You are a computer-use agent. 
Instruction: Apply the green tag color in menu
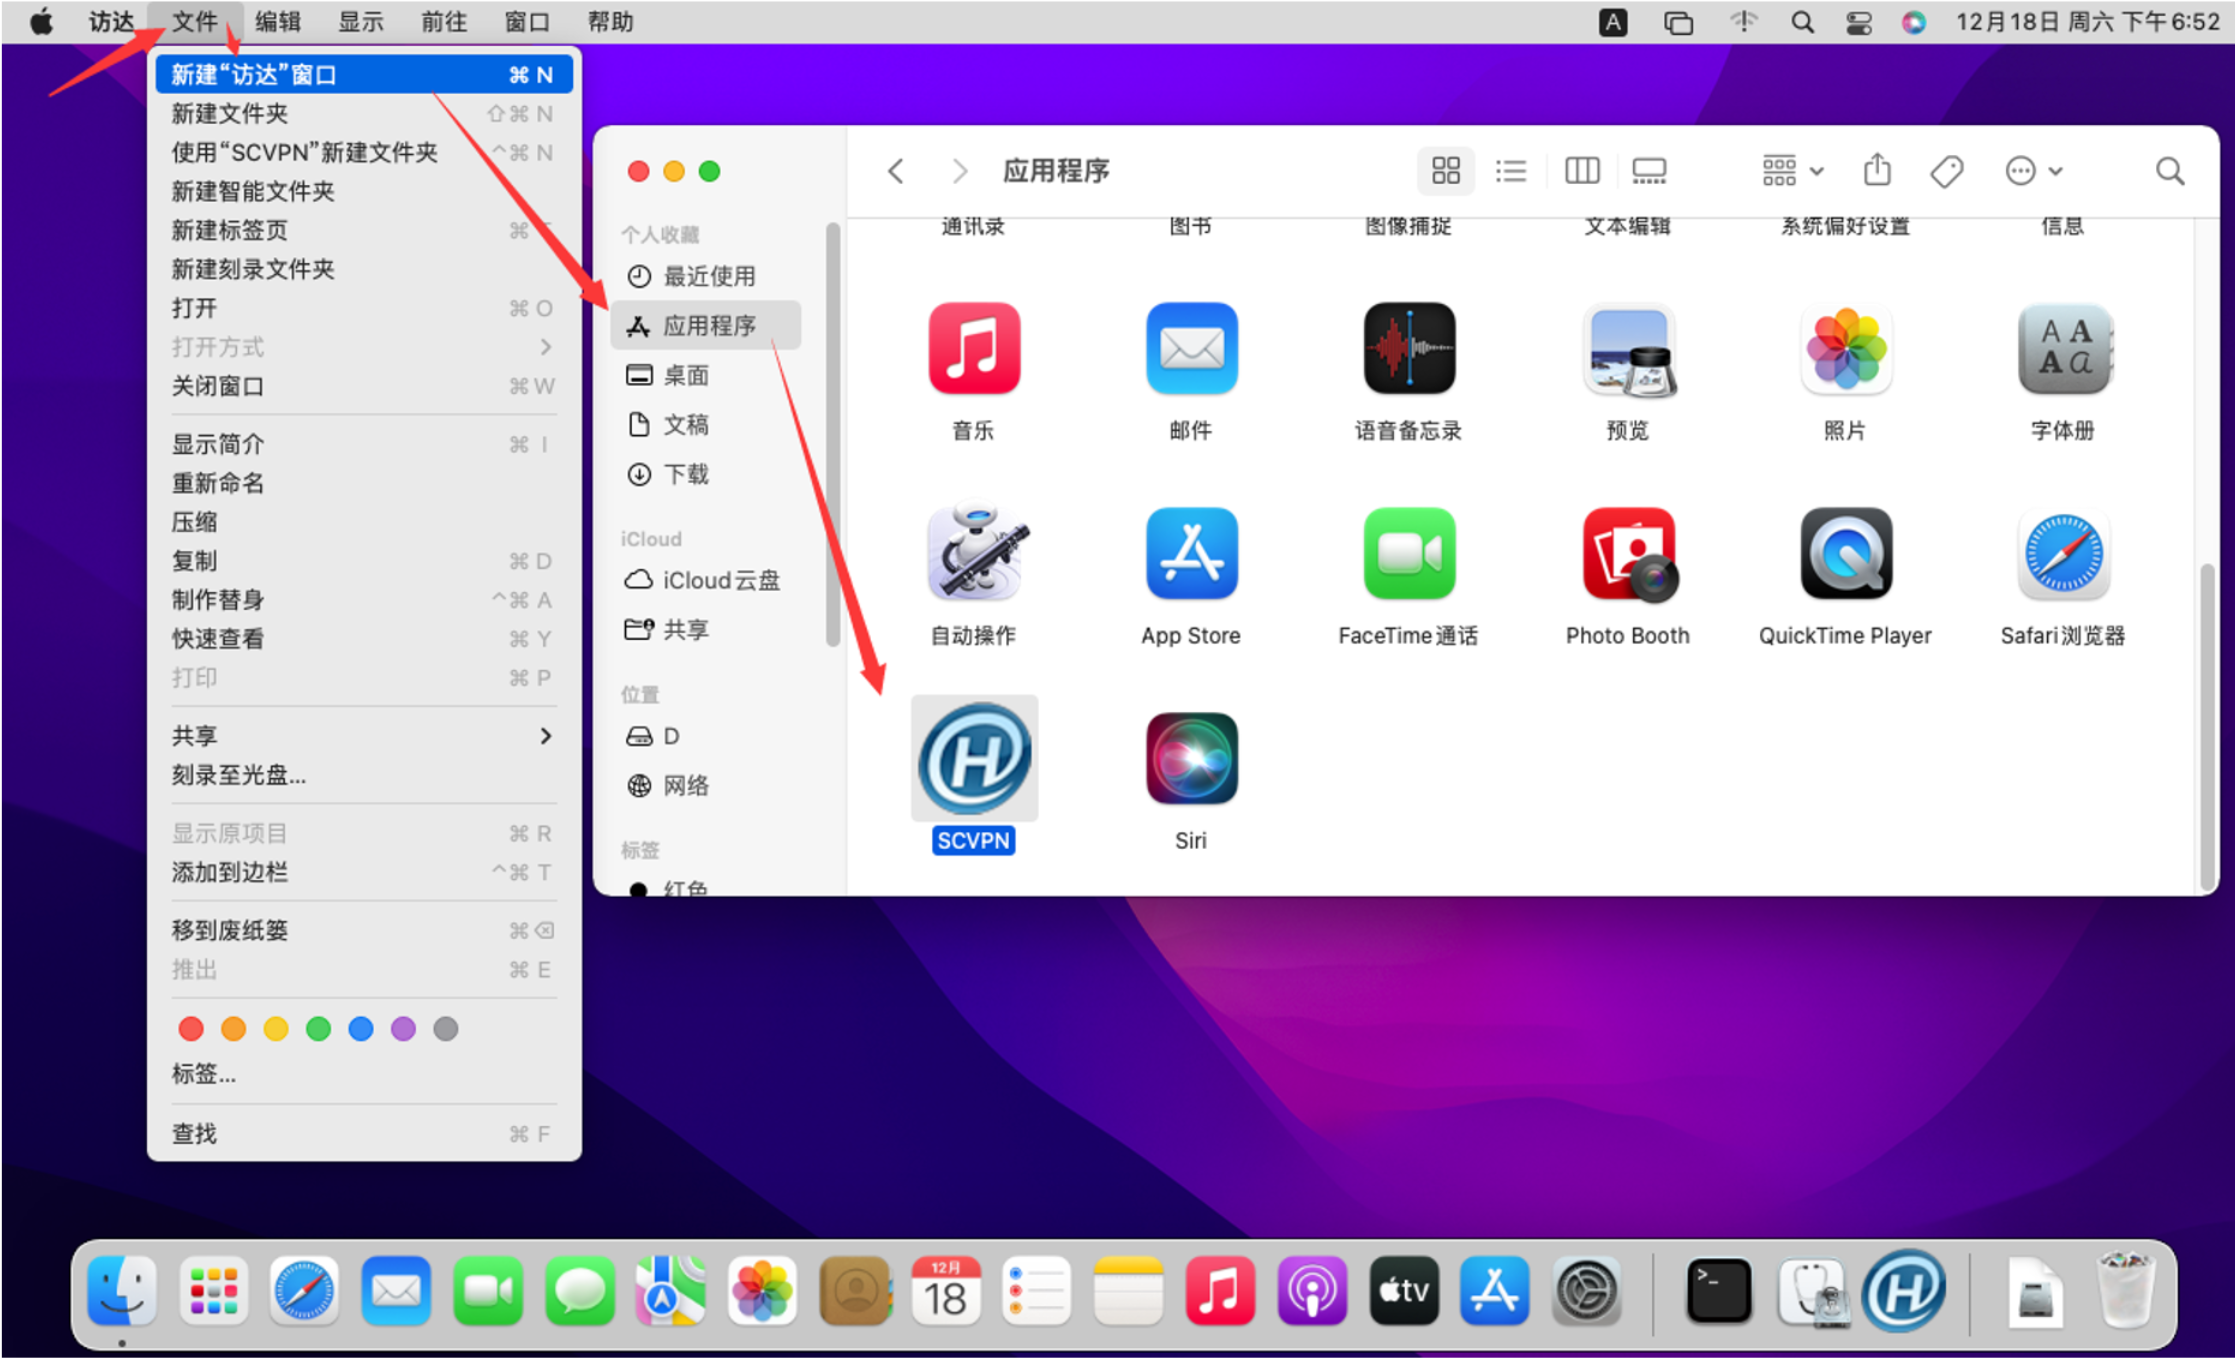tap(318, 1029)
